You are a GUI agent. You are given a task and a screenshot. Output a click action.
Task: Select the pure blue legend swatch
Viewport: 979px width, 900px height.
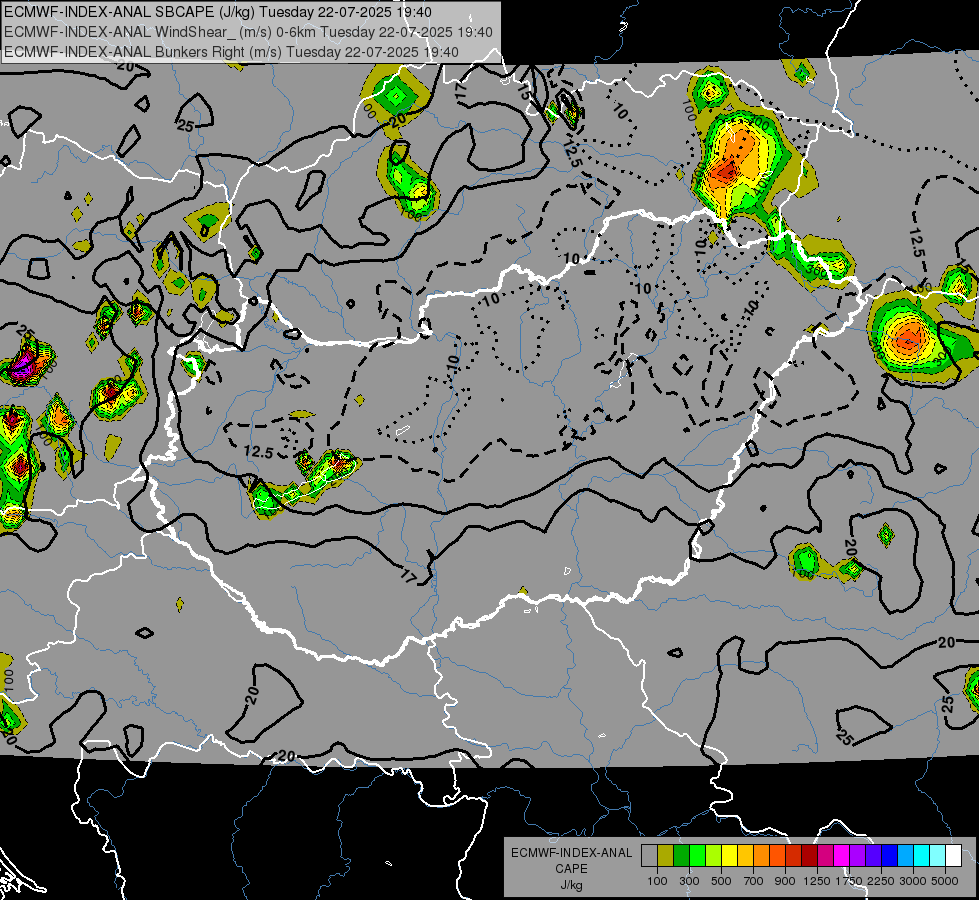(889, 856)
